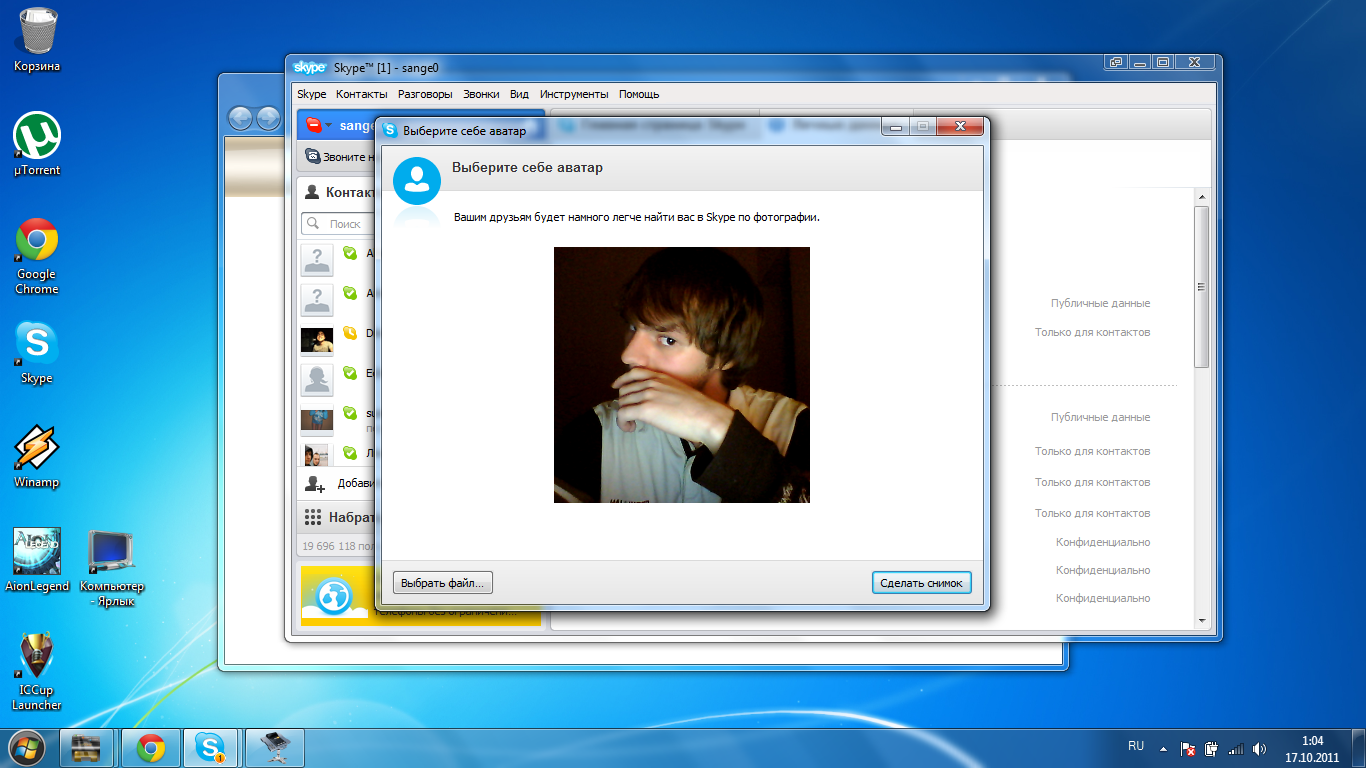The width and height of the screenshot is (1366, 768).
Task: Close the avatar selection dialog
Action: click(x=960, y=126)
